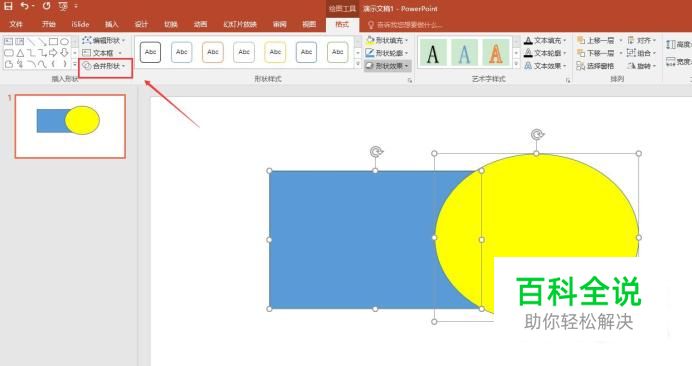This screenshot has width=692, height=366.
Task: Select the curve shape
Action: coord(42,64)
